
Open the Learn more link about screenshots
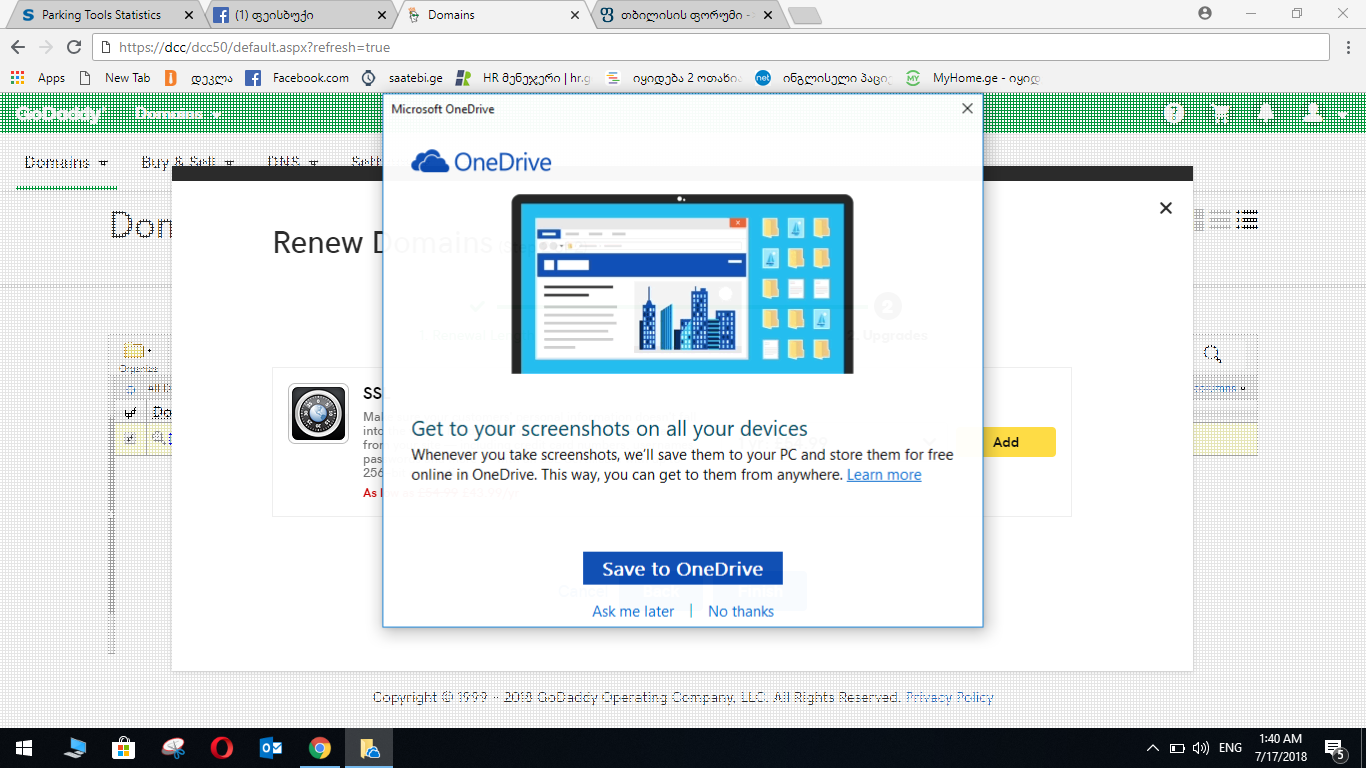point(884,475)
